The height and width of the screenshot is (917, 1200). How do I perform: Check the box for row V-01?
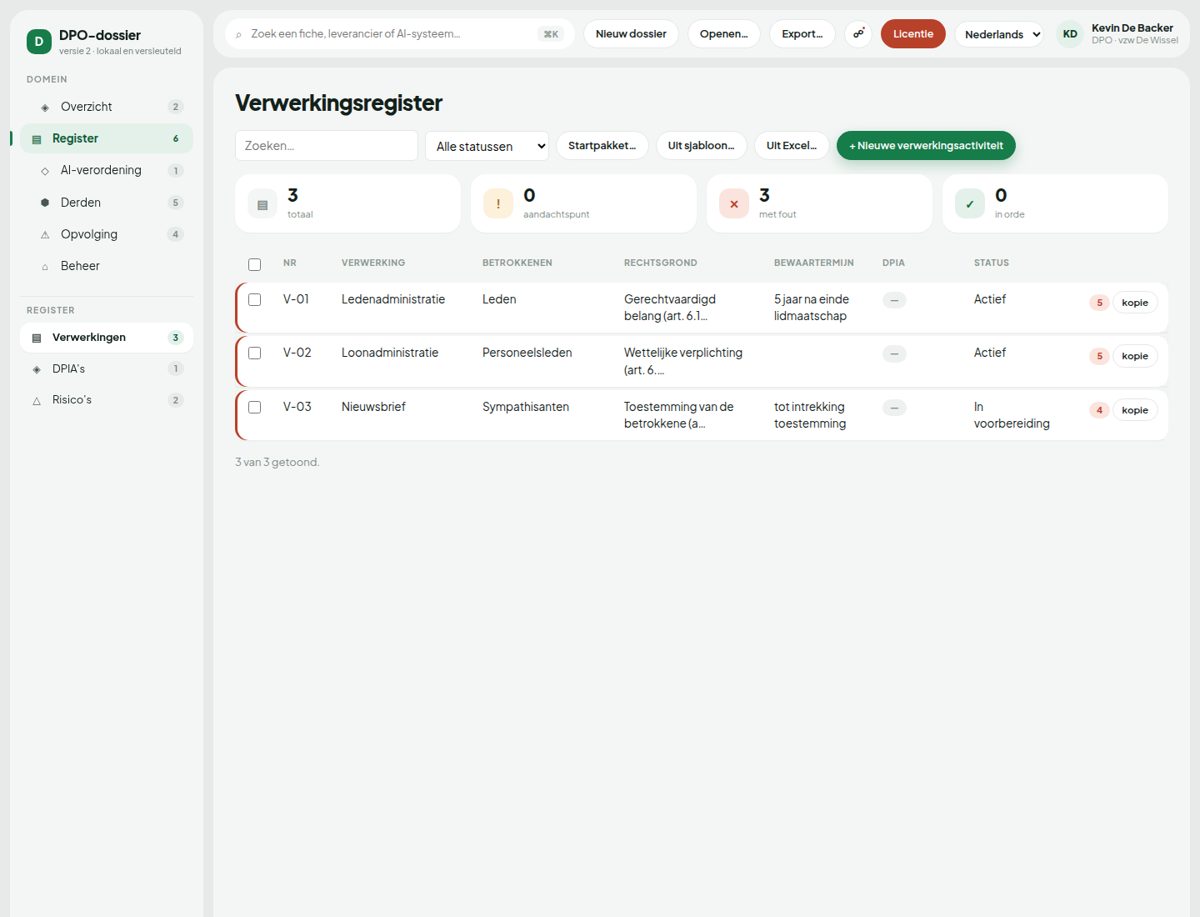[254, 299]
